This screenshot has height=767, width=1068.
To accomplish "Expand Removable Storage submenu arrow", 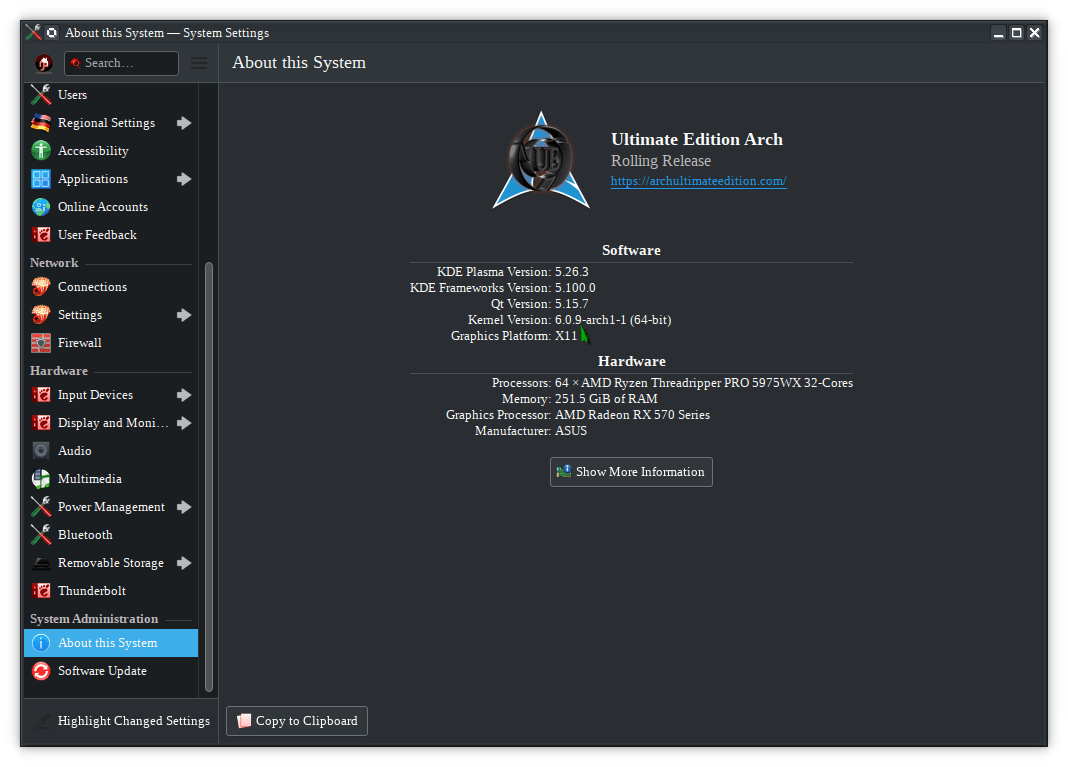I will (184, 563).
